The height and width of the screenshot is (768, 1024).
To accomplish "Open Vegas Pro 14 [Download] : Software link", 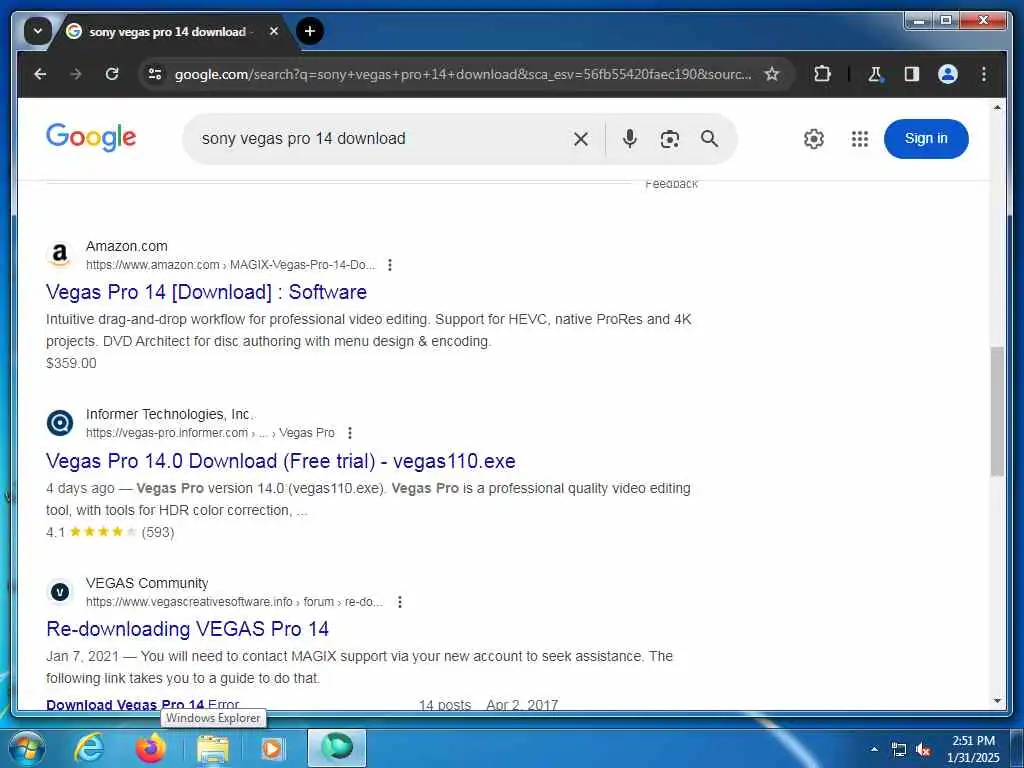I will [x=206, y=292].
